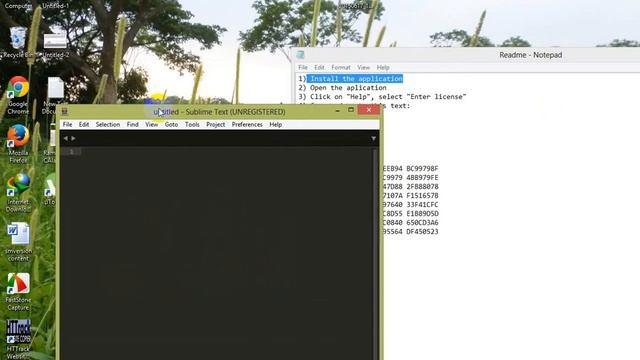Image resolution: width=640 pixels, height=360 pixels.
Task: Click license key text "DF450523" in Notepad
Action: click(422, 231)
